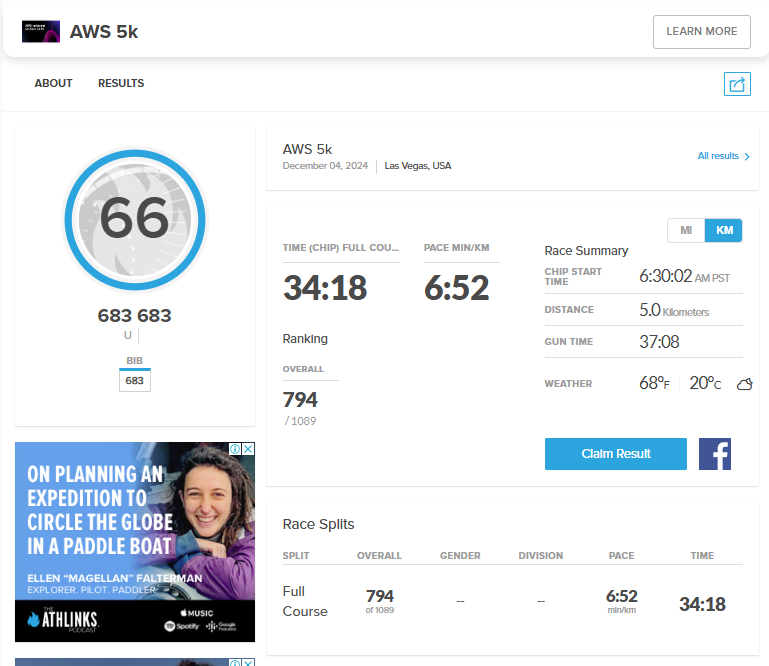Open the share icon button
769x666 pixels.
click(737, 84)
